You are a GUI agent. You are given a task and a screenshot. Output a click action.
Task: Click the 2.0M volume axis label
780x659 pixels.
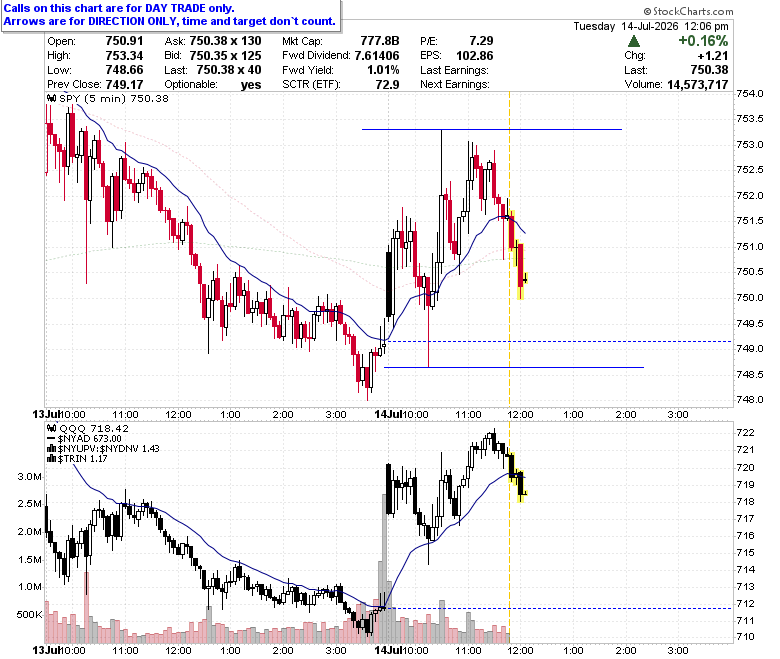tap(29, 532)
